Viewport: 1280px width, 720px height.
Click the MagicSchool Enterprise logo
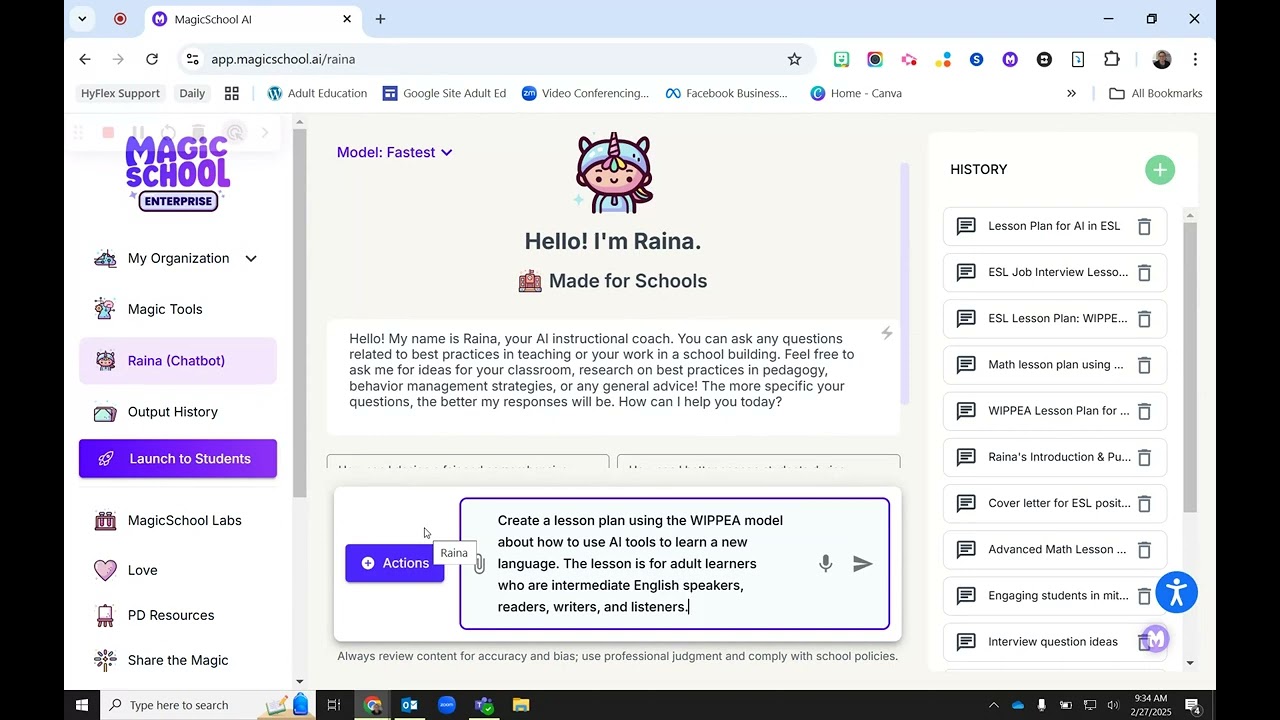[178, 173]
